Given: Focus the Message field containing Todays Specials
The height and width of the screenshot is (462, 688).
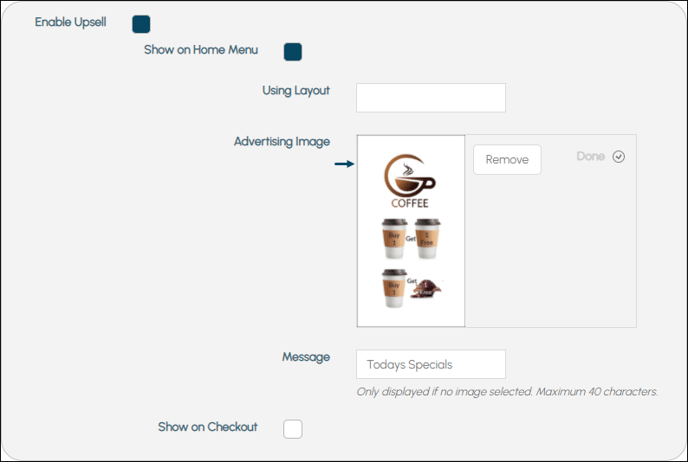Looking at the screenshot, I should click(x=431, y=364).
